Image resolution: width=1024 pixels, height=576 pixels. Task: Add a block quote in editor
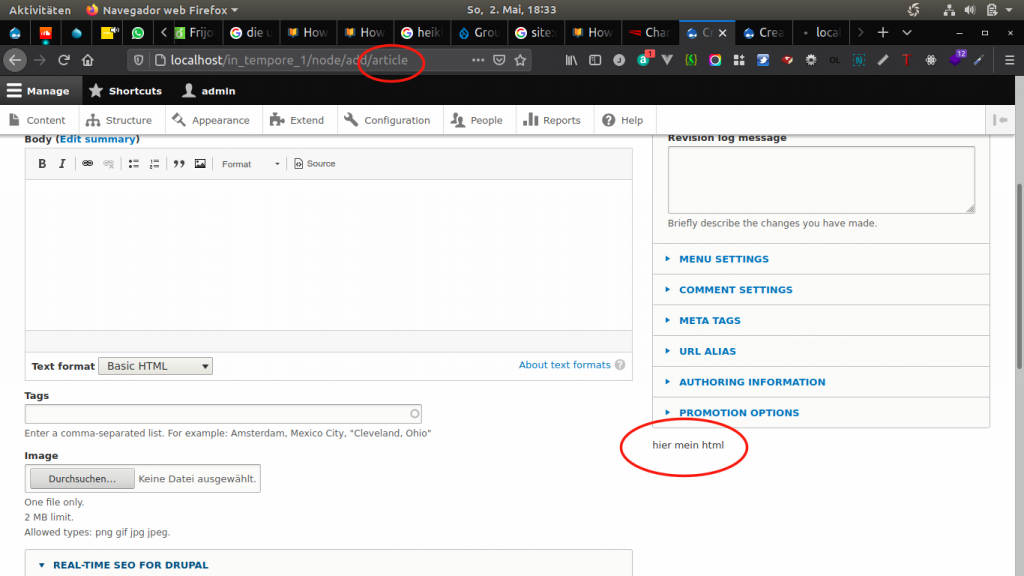tap(179, 164)
